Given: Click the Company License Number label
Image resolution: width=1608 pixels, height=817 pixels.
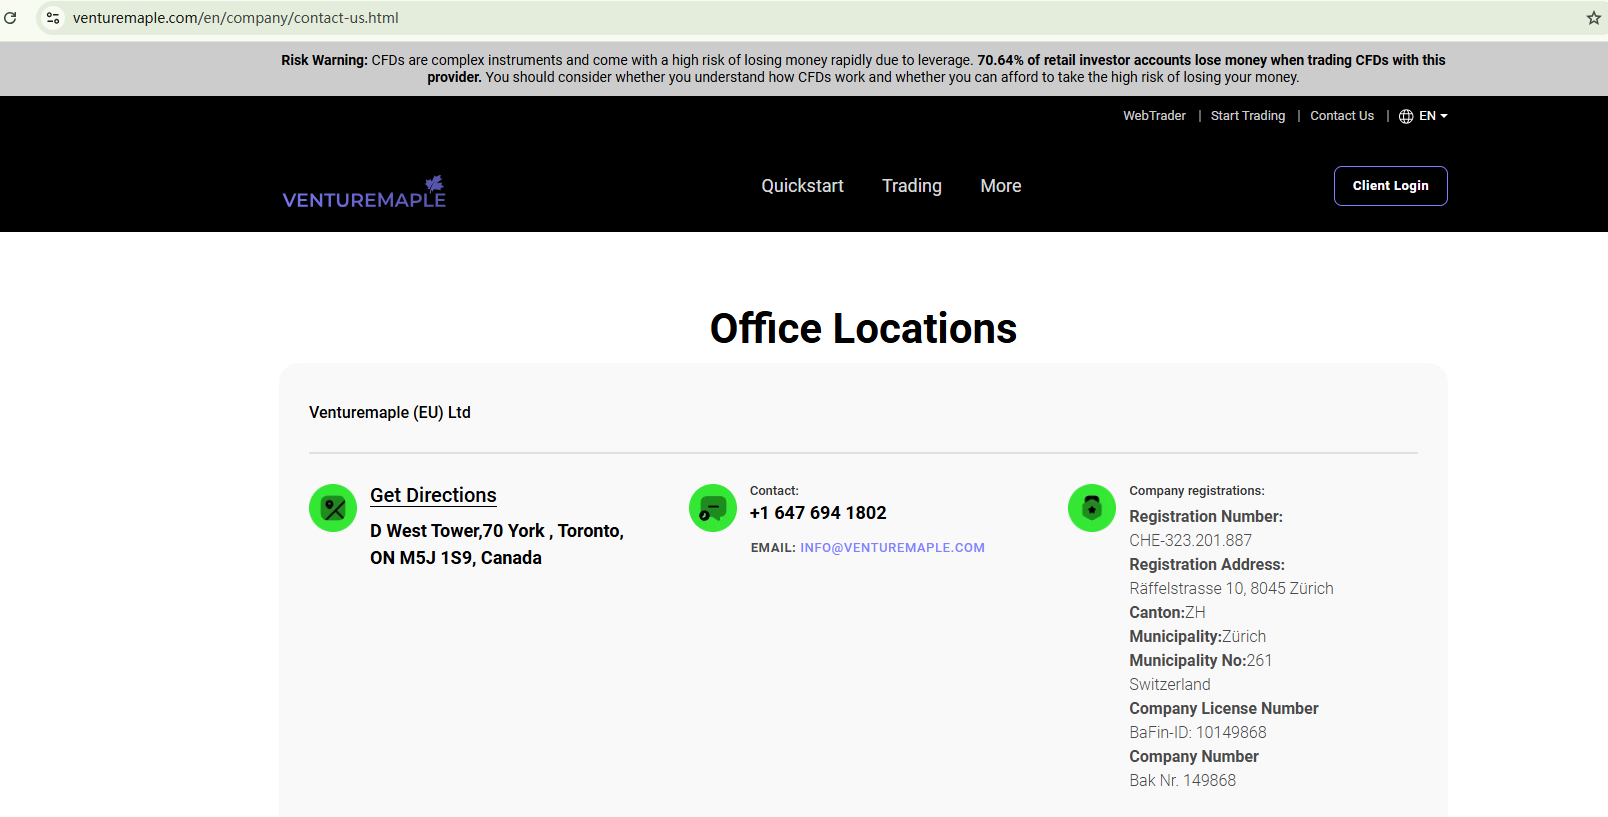Looking at the screenshot, I should [x=1224, y=708].
